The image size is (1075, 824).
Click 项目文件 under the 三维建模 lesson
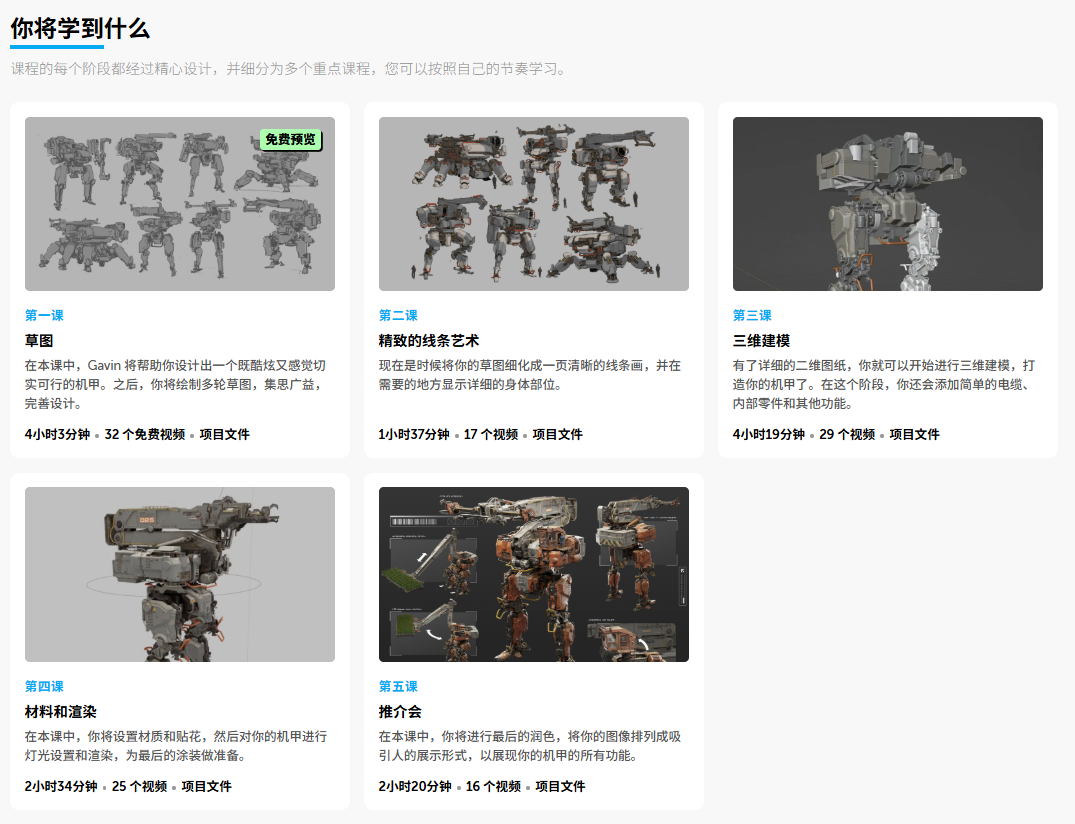coord(914,435)
